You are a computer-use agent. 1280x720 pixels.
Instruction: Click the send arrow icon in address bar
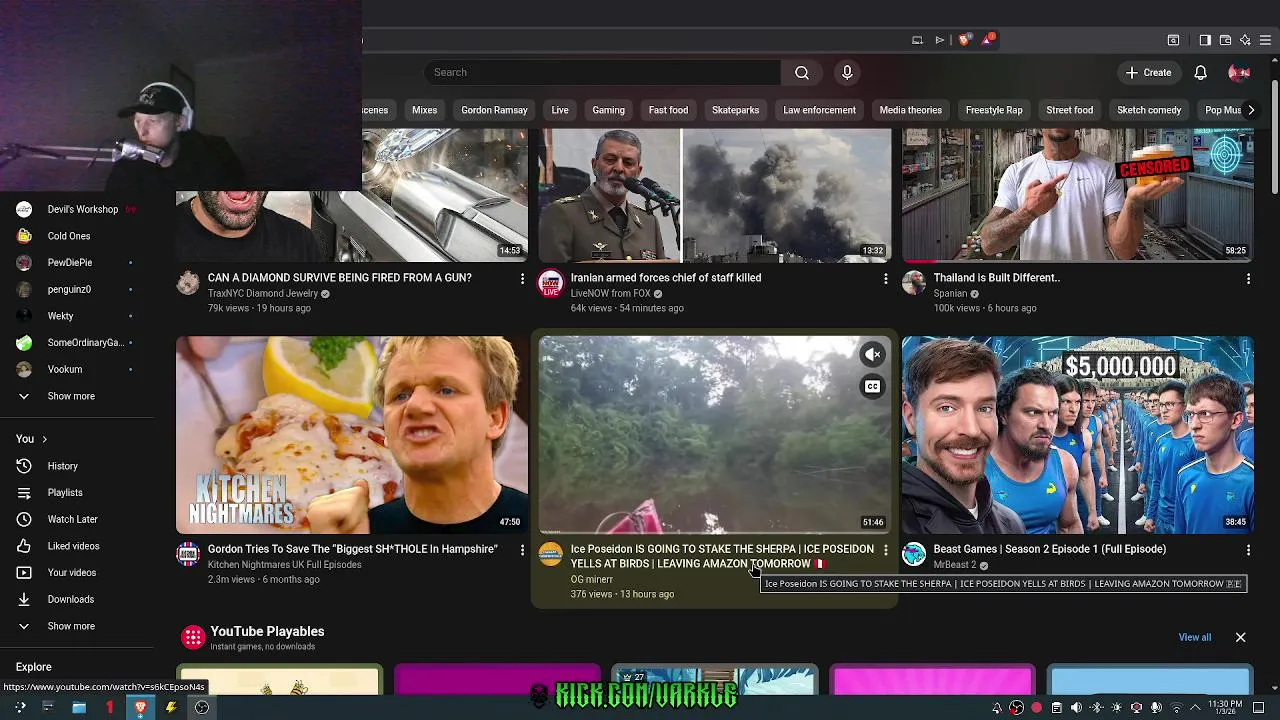(x=940, y=40)
